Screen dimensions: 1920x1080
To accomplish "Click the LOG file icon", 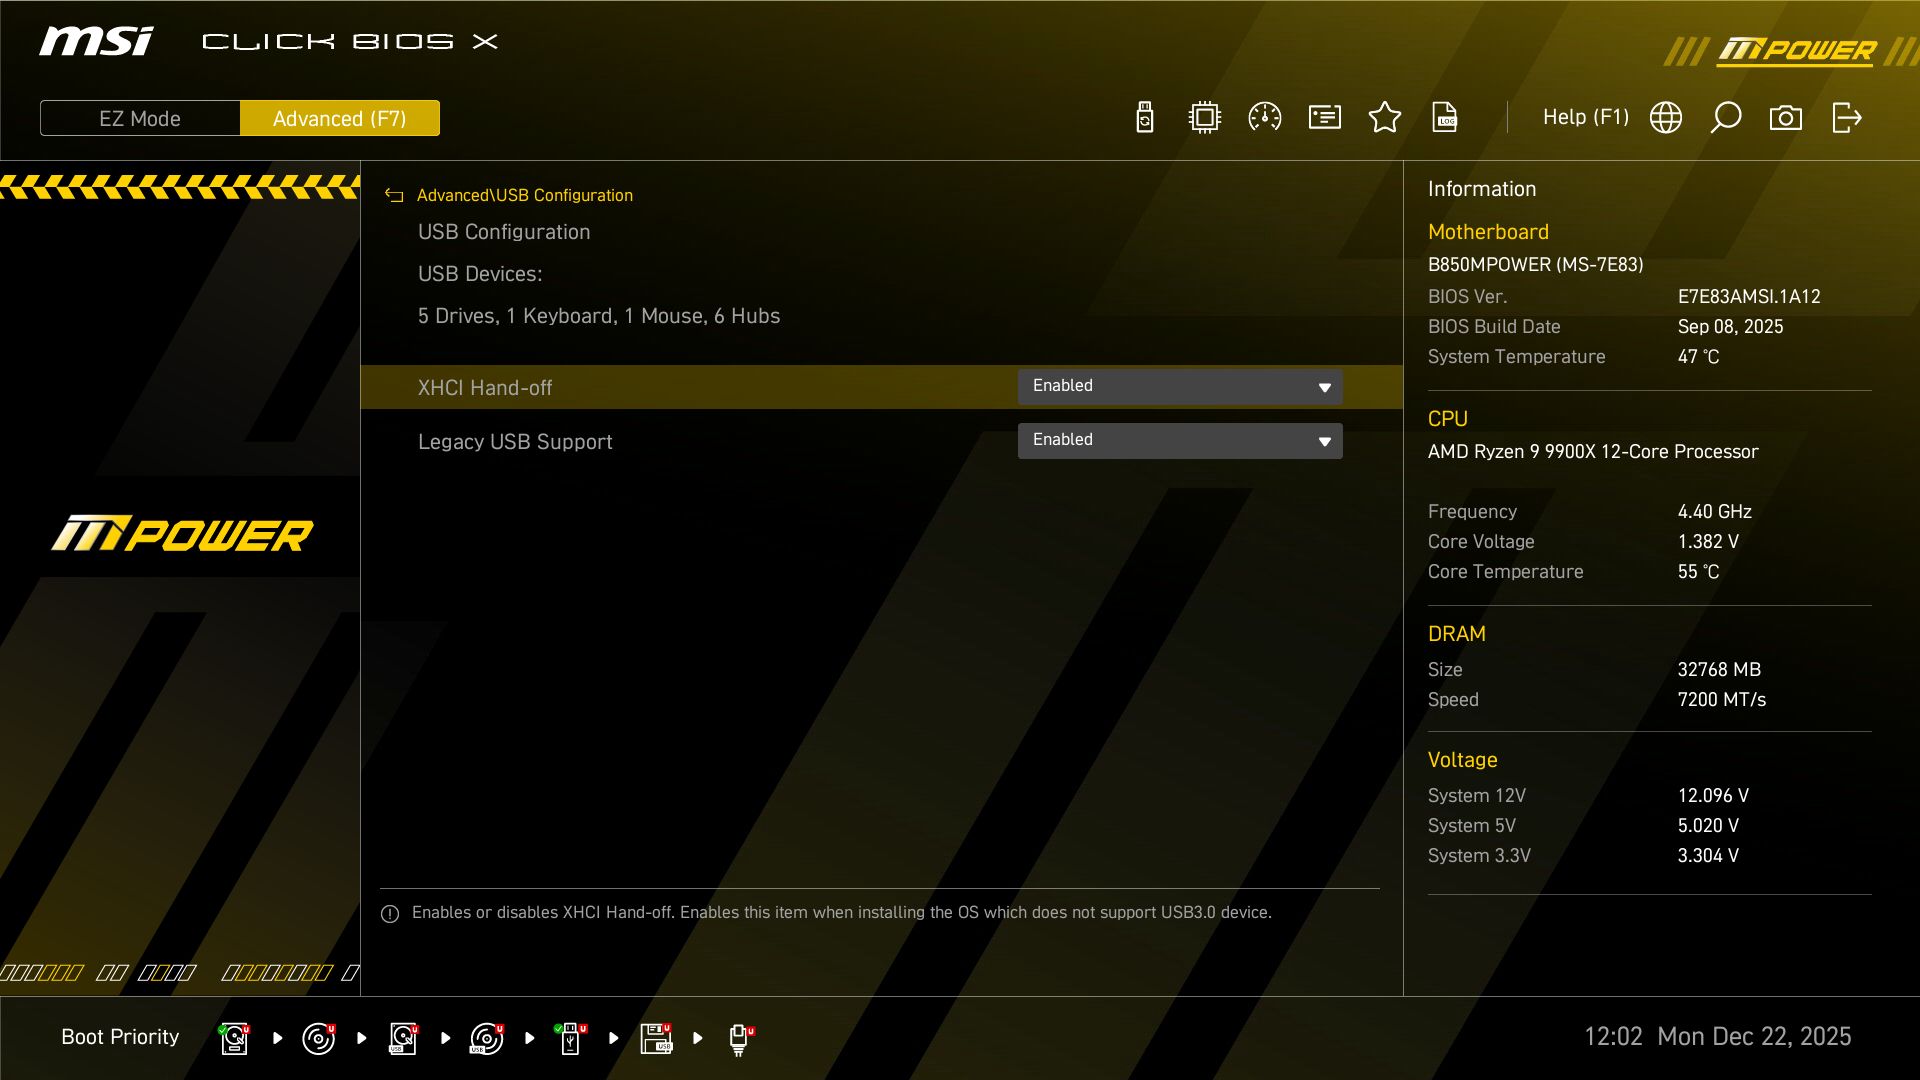I will (1445, 118).
